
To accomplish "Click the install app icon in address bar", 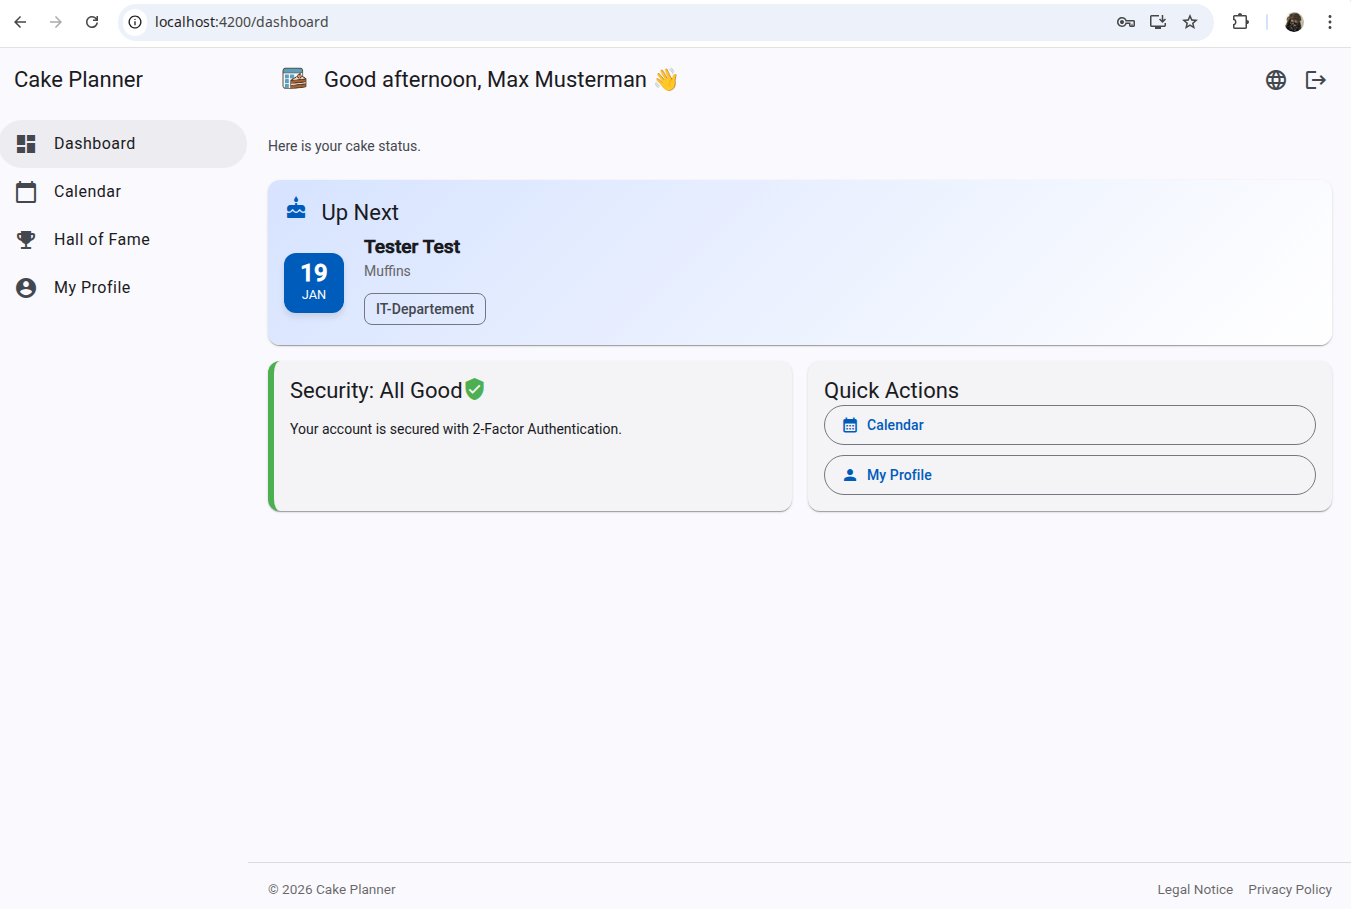I will pos(1158,22).
